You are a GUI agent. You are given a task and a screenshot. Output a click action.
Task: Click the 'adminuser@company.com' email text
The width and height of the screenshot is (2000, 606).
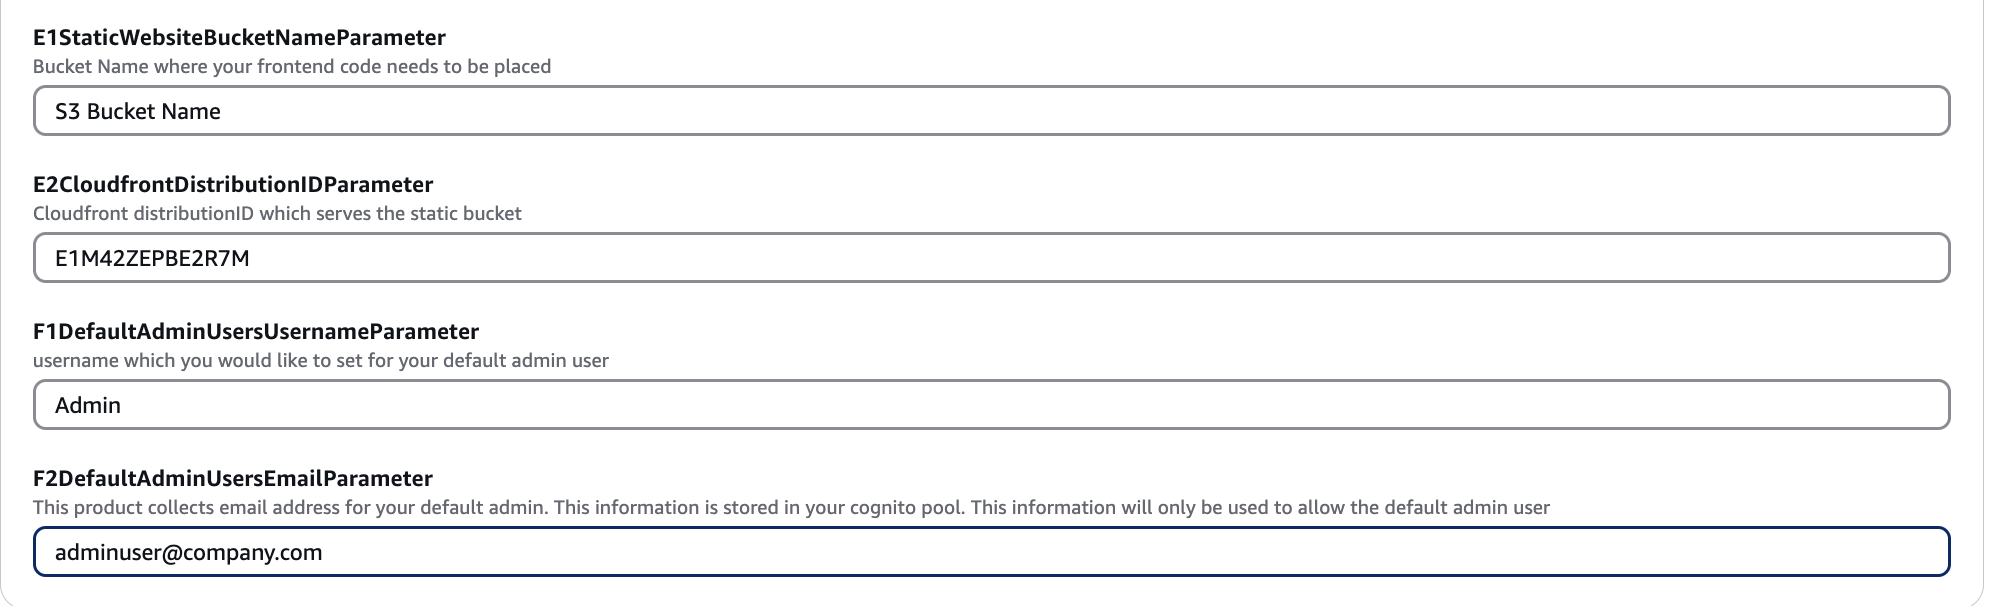click(188, 552)
